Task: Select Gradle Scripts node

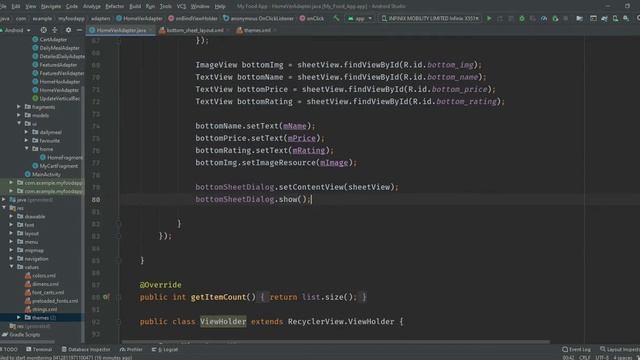Action: pos(24,335)
